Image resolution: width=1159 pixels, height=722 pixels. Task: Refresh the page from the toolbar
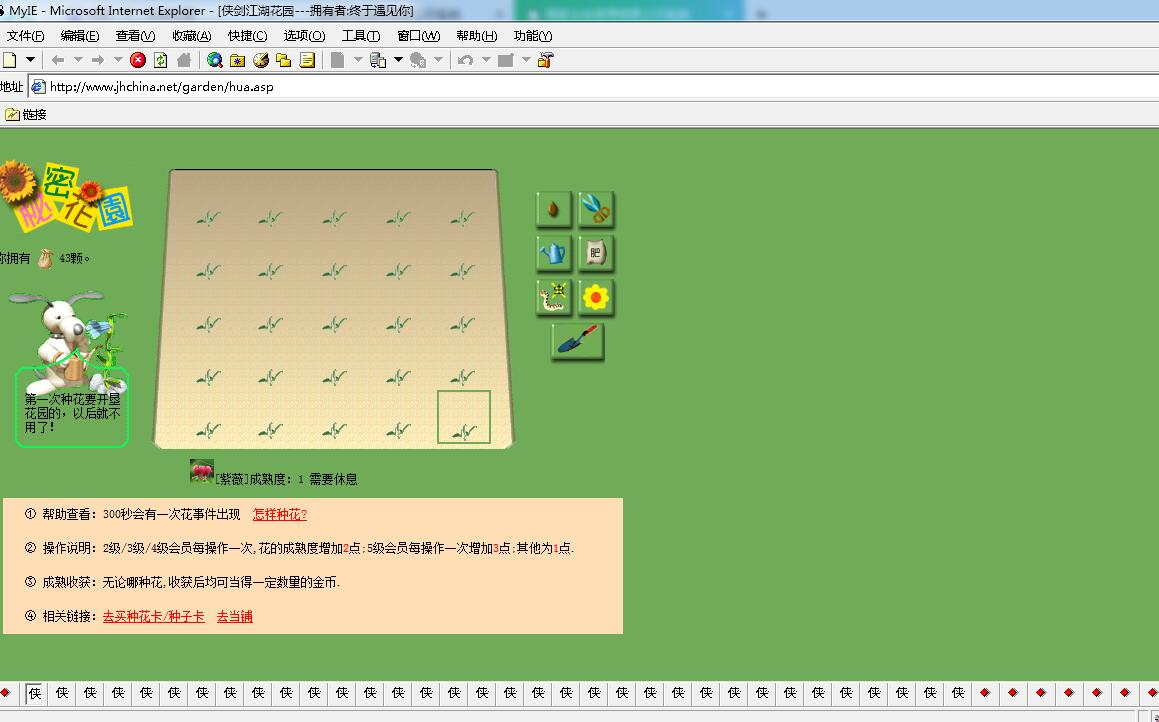[160, 60]
